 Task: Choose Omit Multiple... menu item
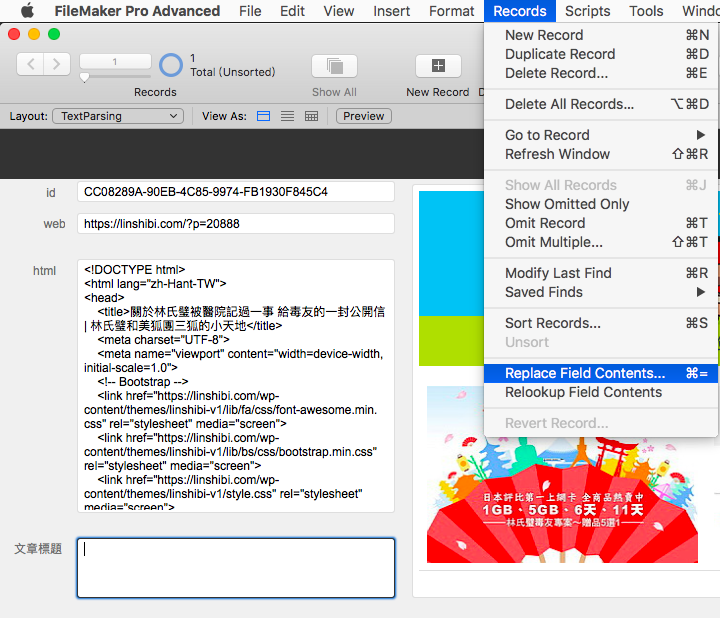[x=601, y=242]
